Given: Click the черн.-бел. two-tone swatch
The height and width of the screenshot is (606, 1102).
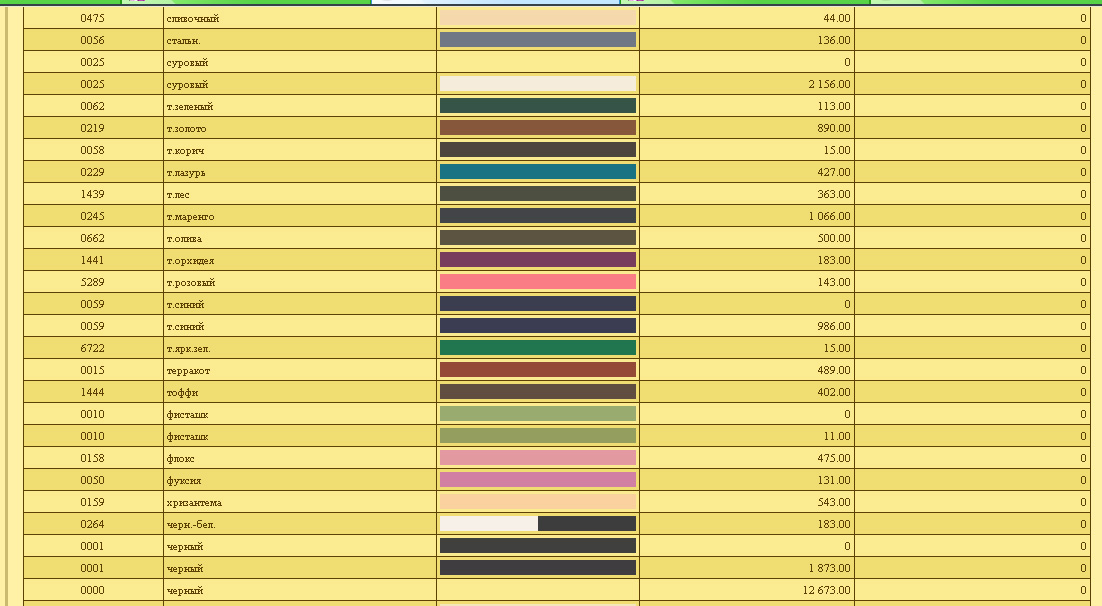Looking at the screenshot, I should (x=538, y=524).
